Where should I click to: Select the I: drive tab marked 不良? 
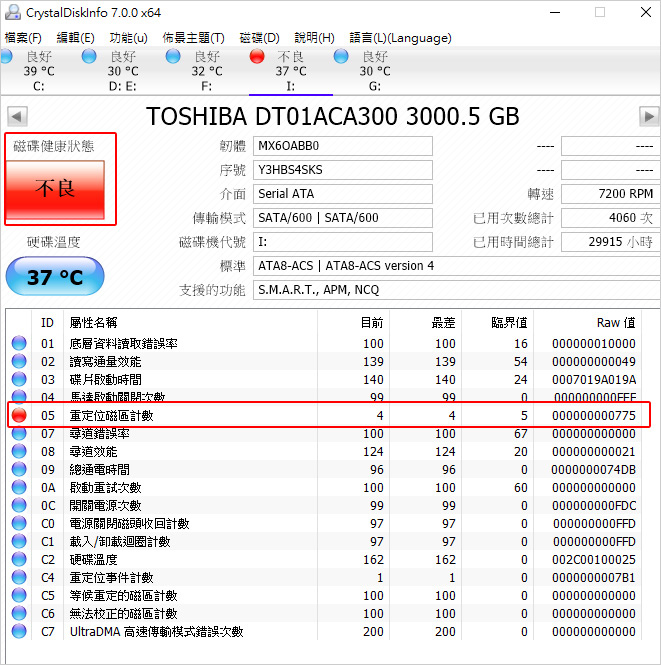coord(290,71)
